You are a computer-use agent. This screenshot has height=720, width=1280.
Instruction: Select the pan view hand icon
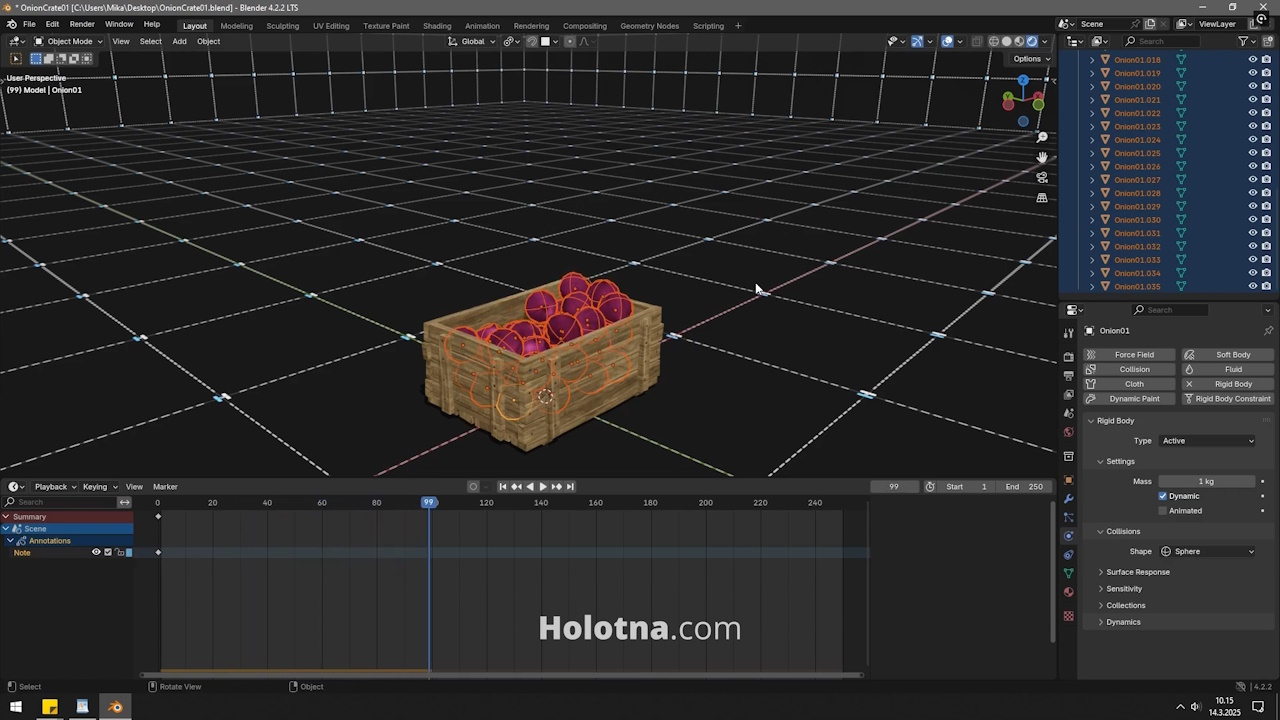tap(1042, 157)
